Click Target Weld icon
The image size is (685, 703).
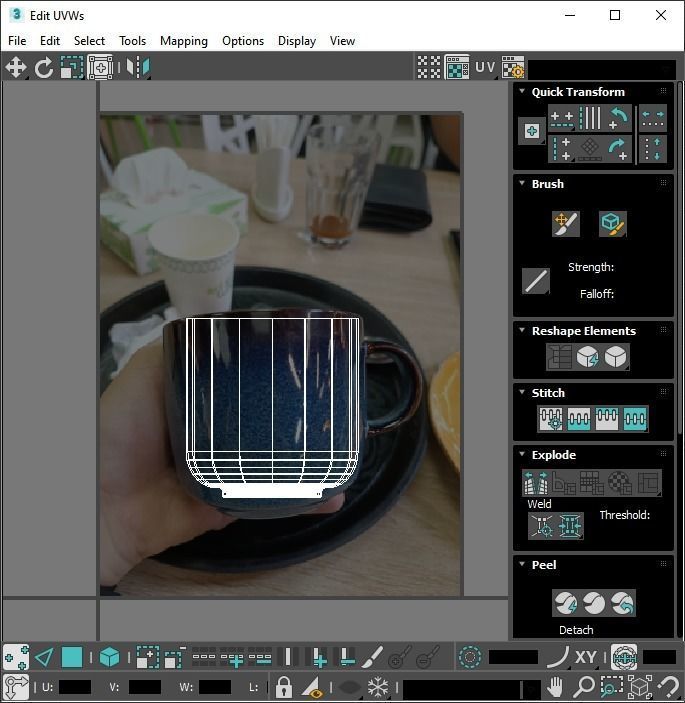click(542, 525)
